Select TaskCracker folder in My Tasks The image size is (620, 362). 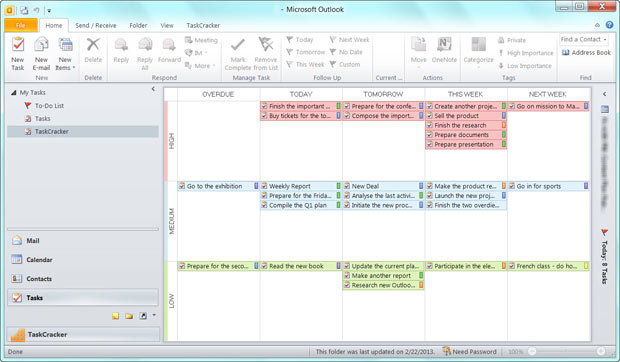(x=83, y=131)
